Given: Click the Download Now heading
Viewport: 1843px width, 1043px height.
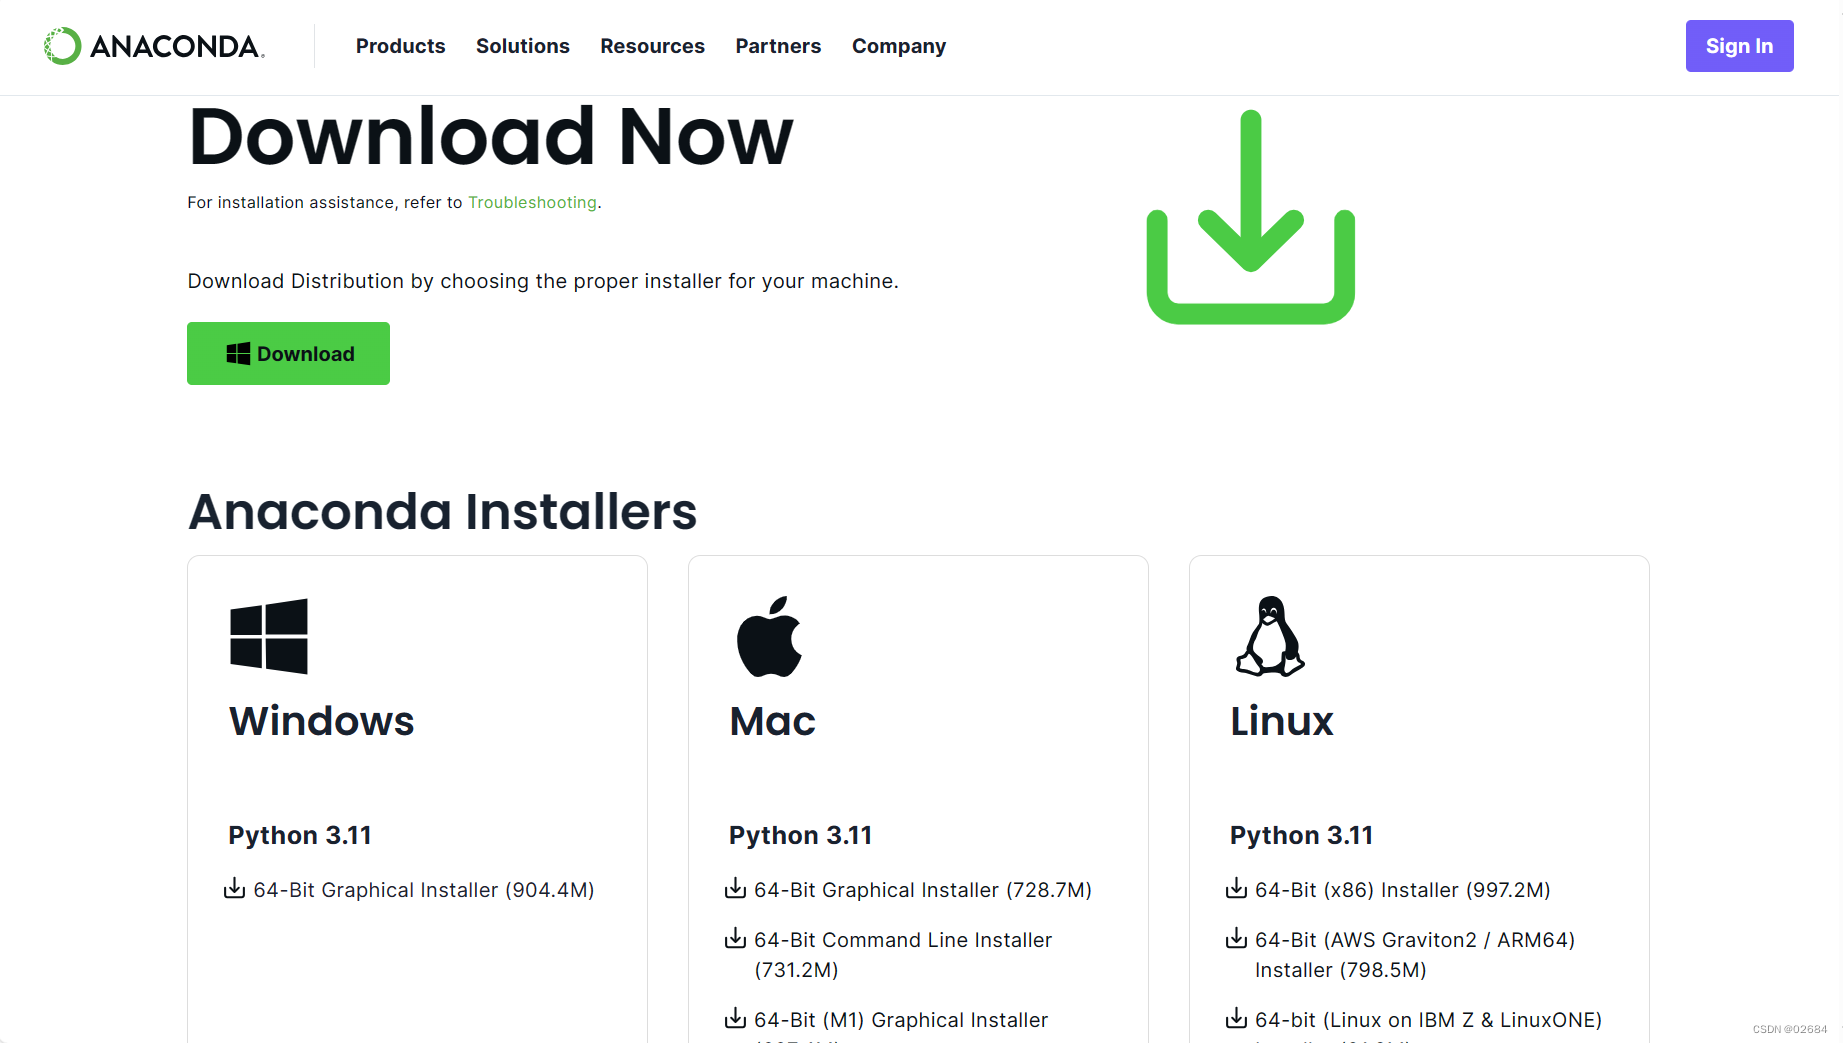Looking at the screenshot, I should pos(490,136).
